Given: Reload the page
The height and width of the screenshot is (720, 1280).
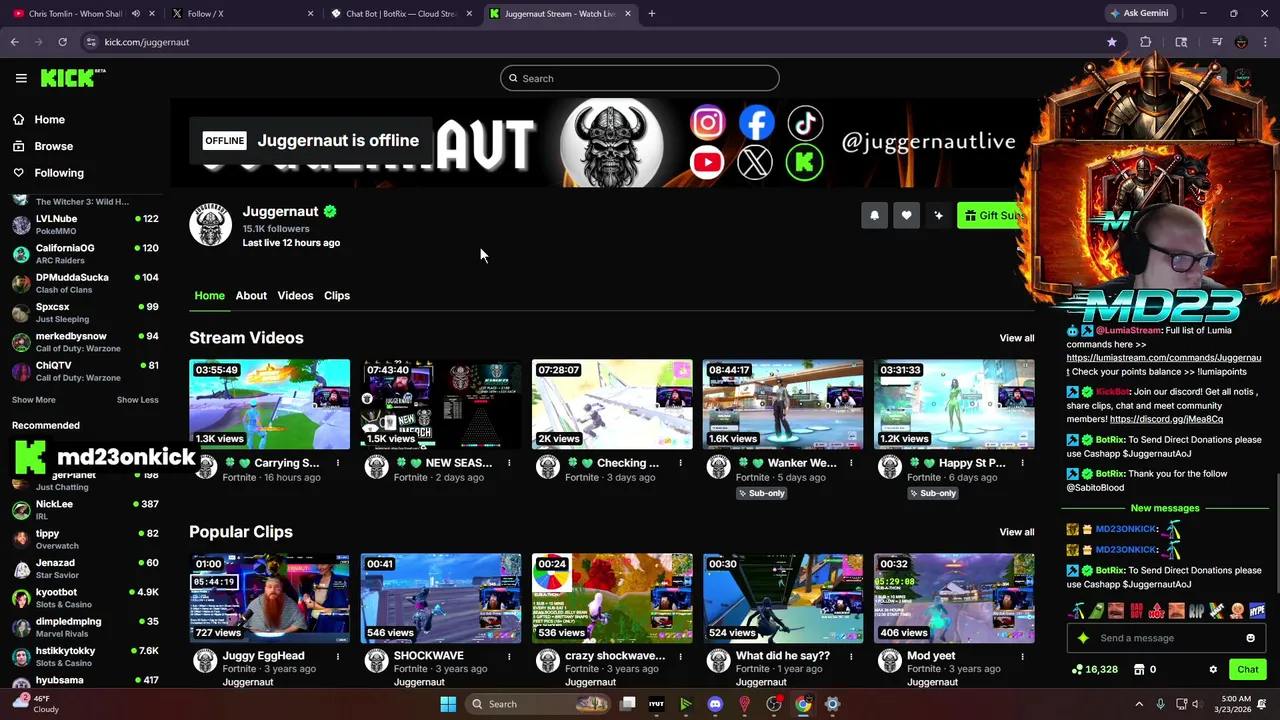Looking at the screenshot, I should tap(62, 42).
